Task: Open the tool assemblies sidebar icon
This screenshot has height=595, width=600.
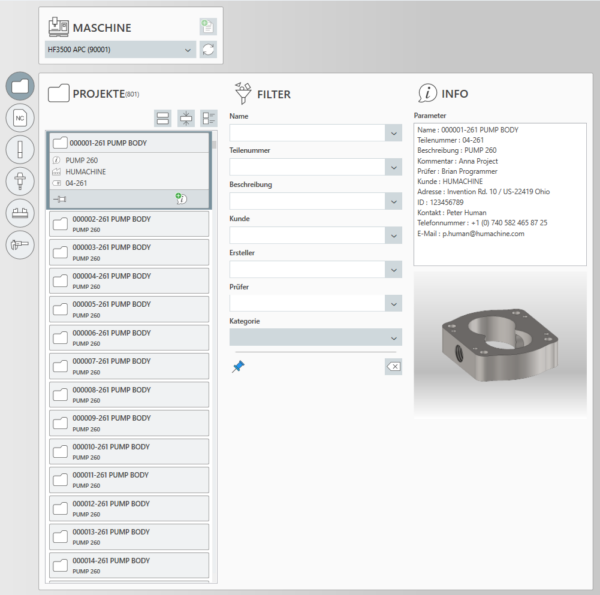Action: pos(20,181)
